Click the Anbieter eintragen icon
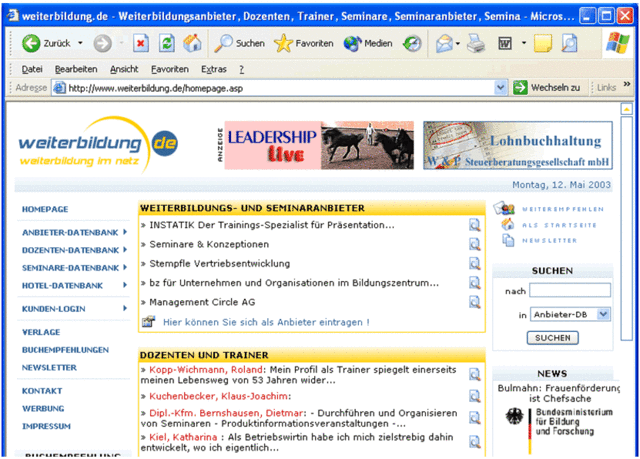 (x=149, y=321)
